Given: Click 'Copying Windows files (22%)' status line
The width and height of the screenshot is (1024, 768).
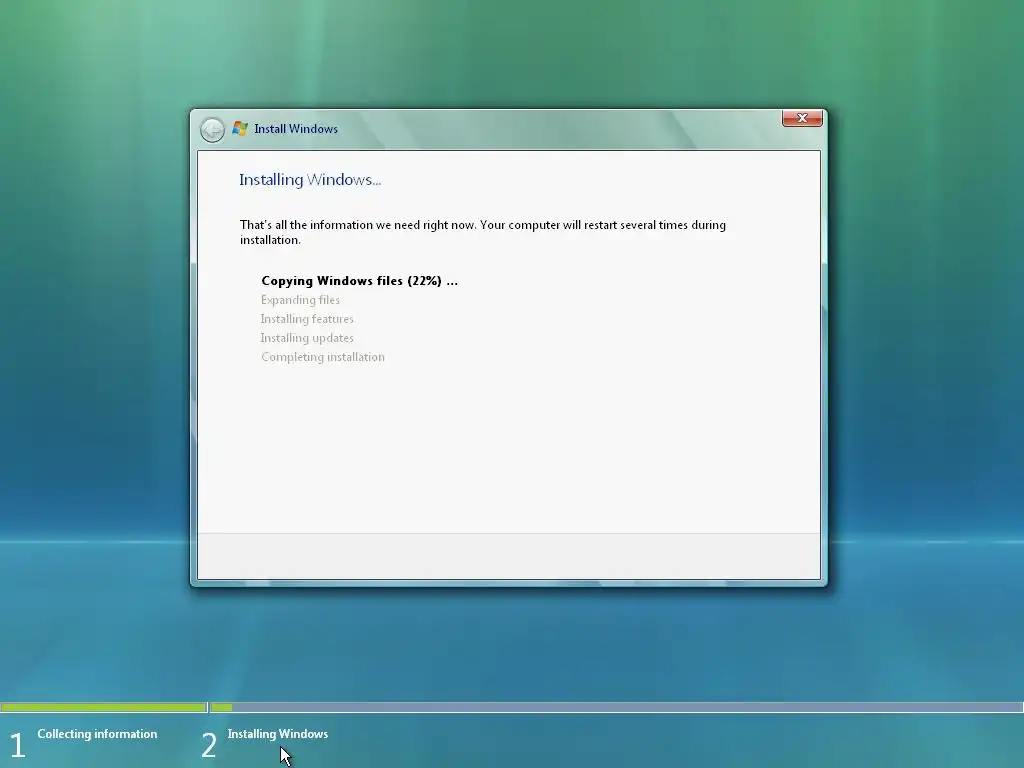Looking at the screenshot, I should coord(359,281).
